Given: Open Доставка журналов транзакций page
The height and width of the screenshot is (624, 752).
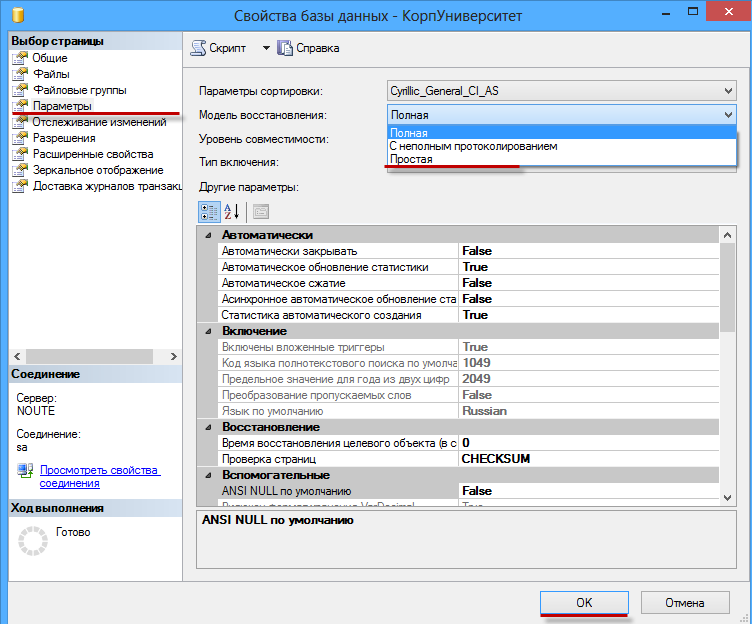Looking at the screenshot, I should pos(107,186).
